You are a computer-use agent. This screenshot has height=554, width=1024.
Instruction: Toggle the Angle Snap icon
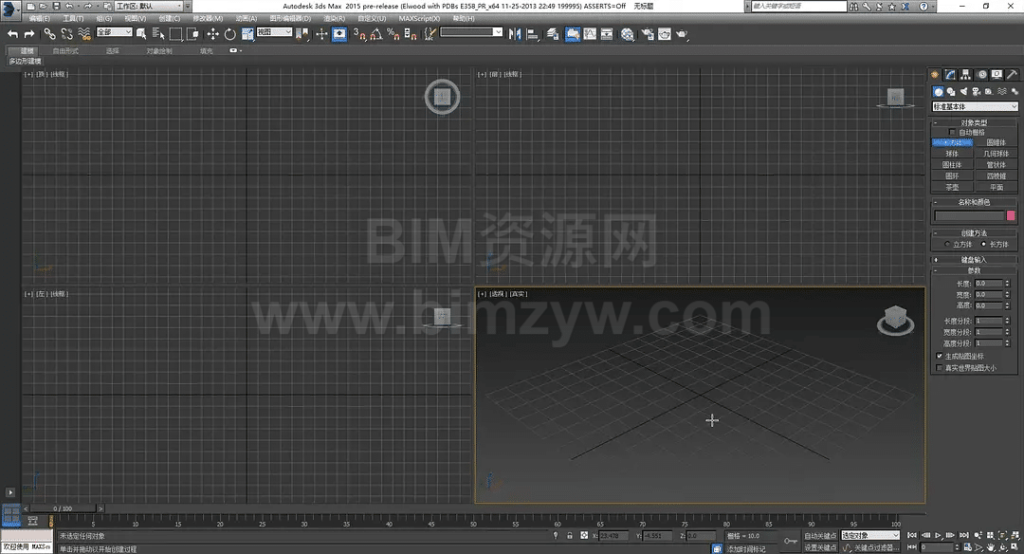[x=376, y=34]
